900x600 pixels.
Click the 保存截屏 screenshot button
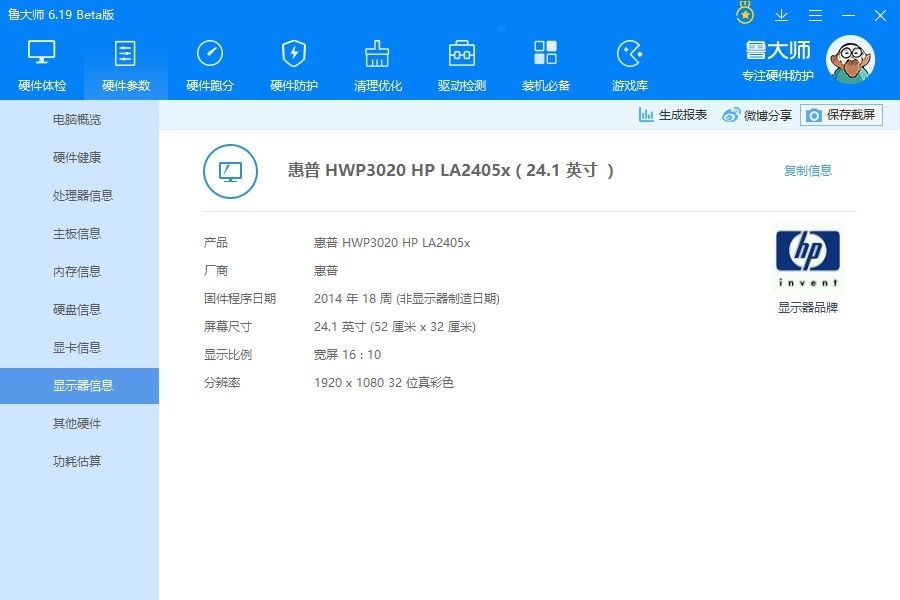(x=841, y=115)
